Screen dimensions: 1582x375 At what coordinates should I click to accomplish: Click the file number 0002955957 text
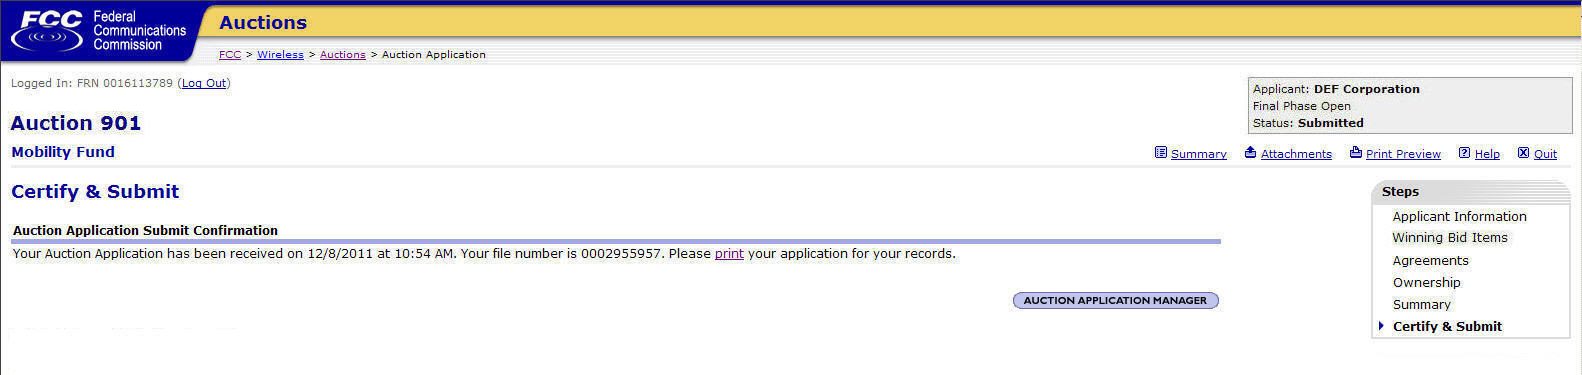(621, 254)
